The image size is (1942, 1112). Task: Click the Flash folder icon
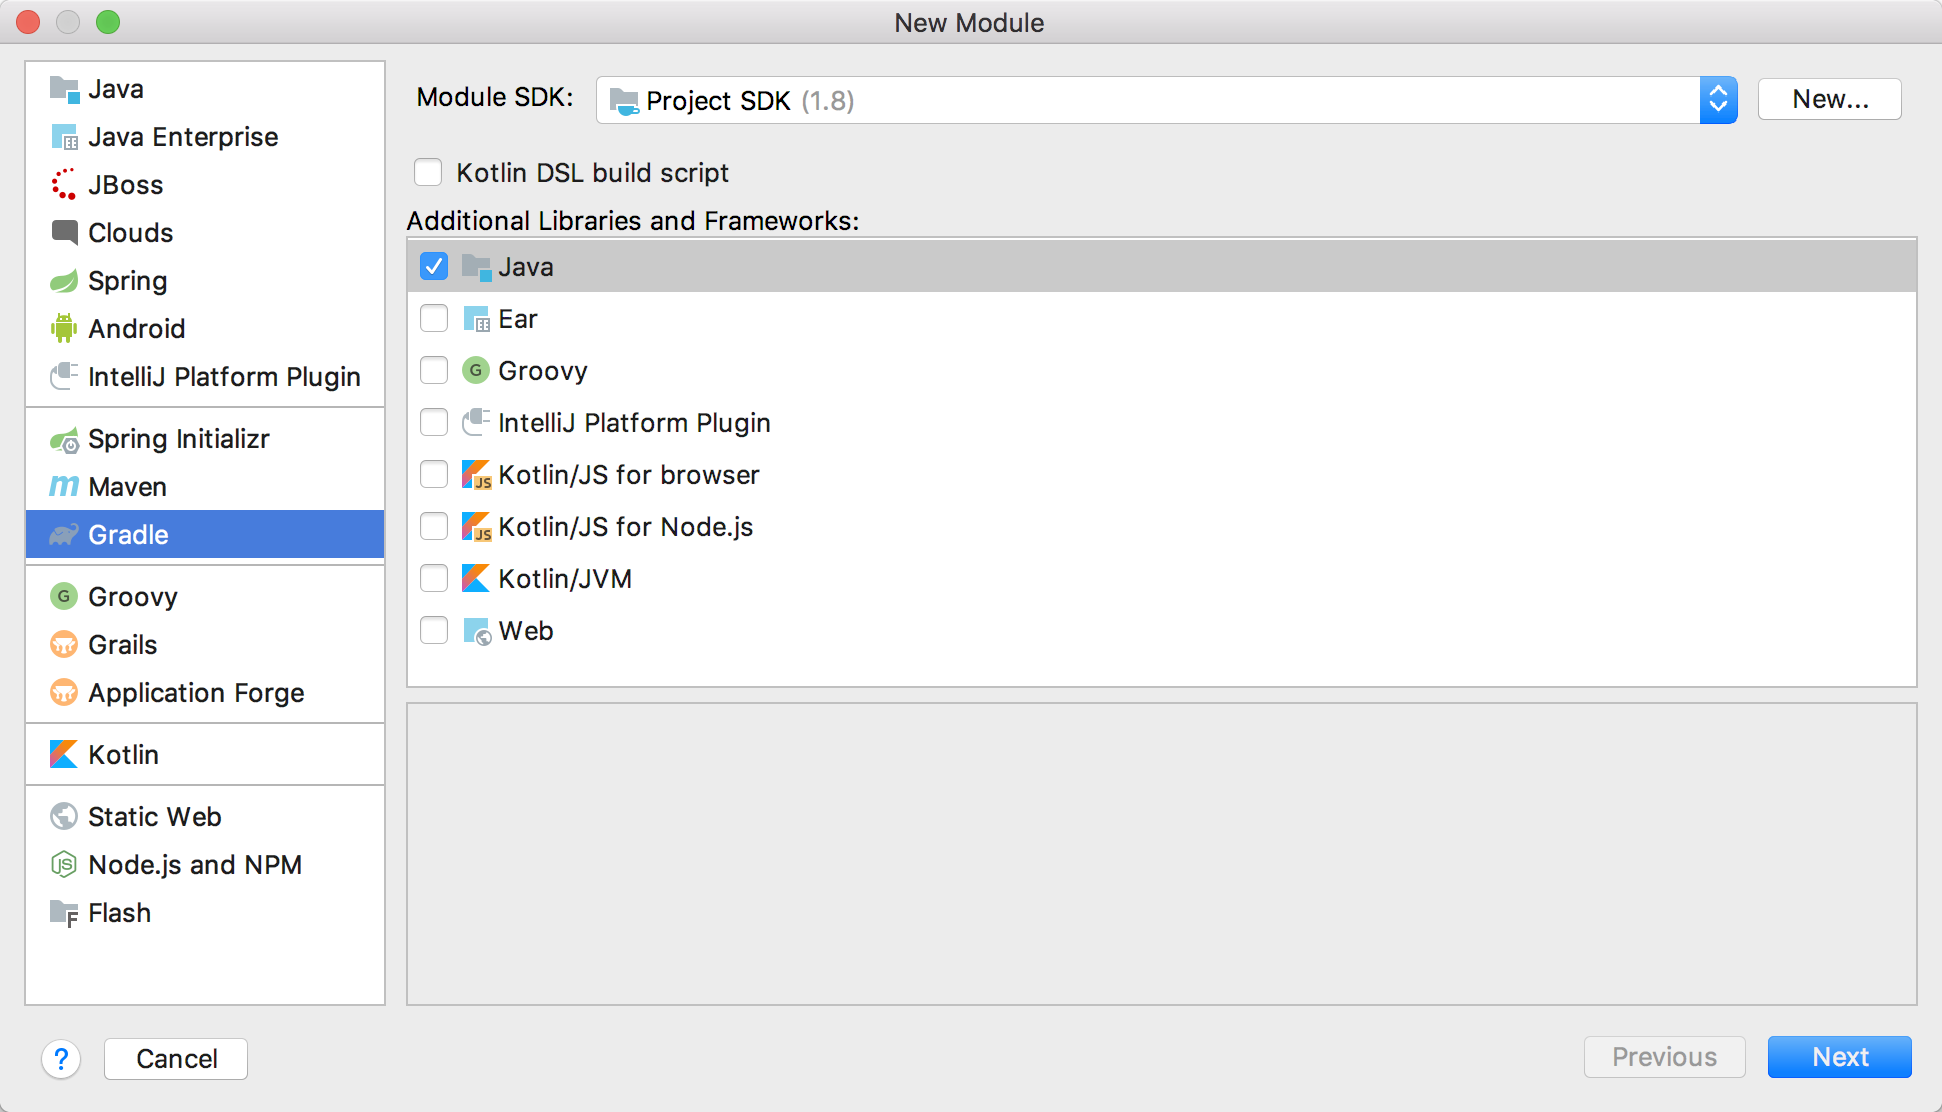pyautogui.click(x=64, y=913)
